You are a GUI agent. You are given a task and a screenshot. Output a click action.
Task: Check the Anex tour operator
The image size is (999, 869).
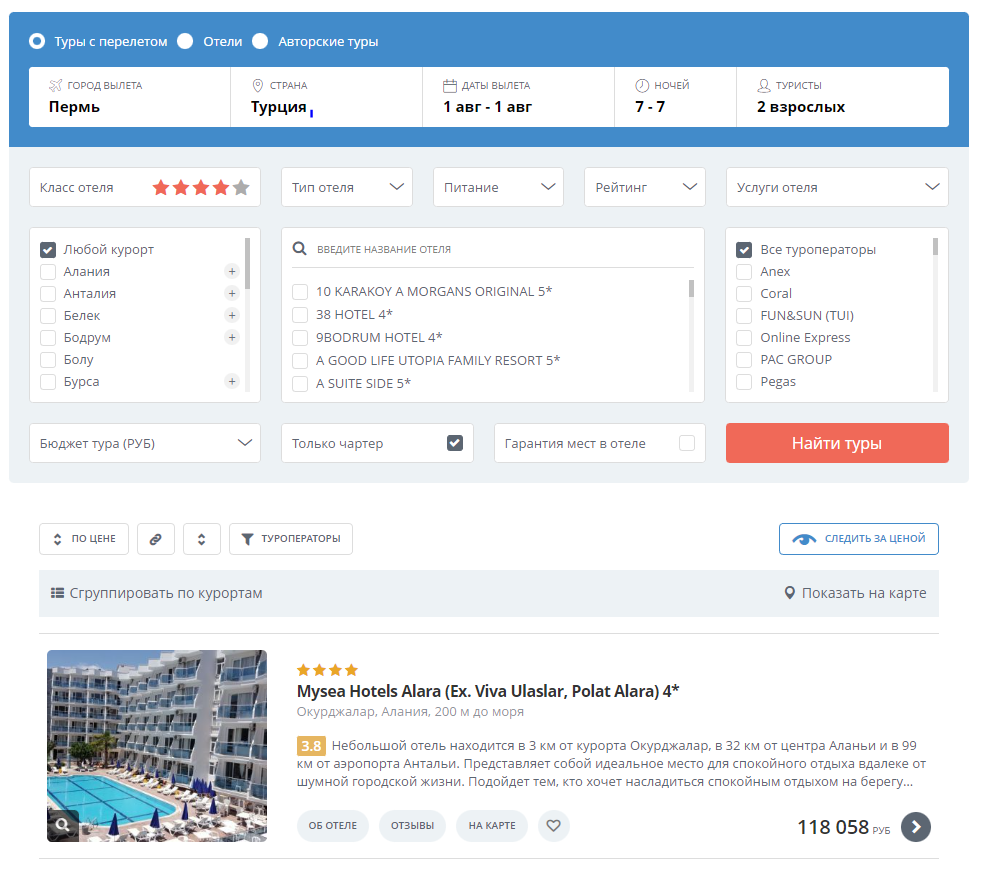pyautogui.click(x=744, y=272)
